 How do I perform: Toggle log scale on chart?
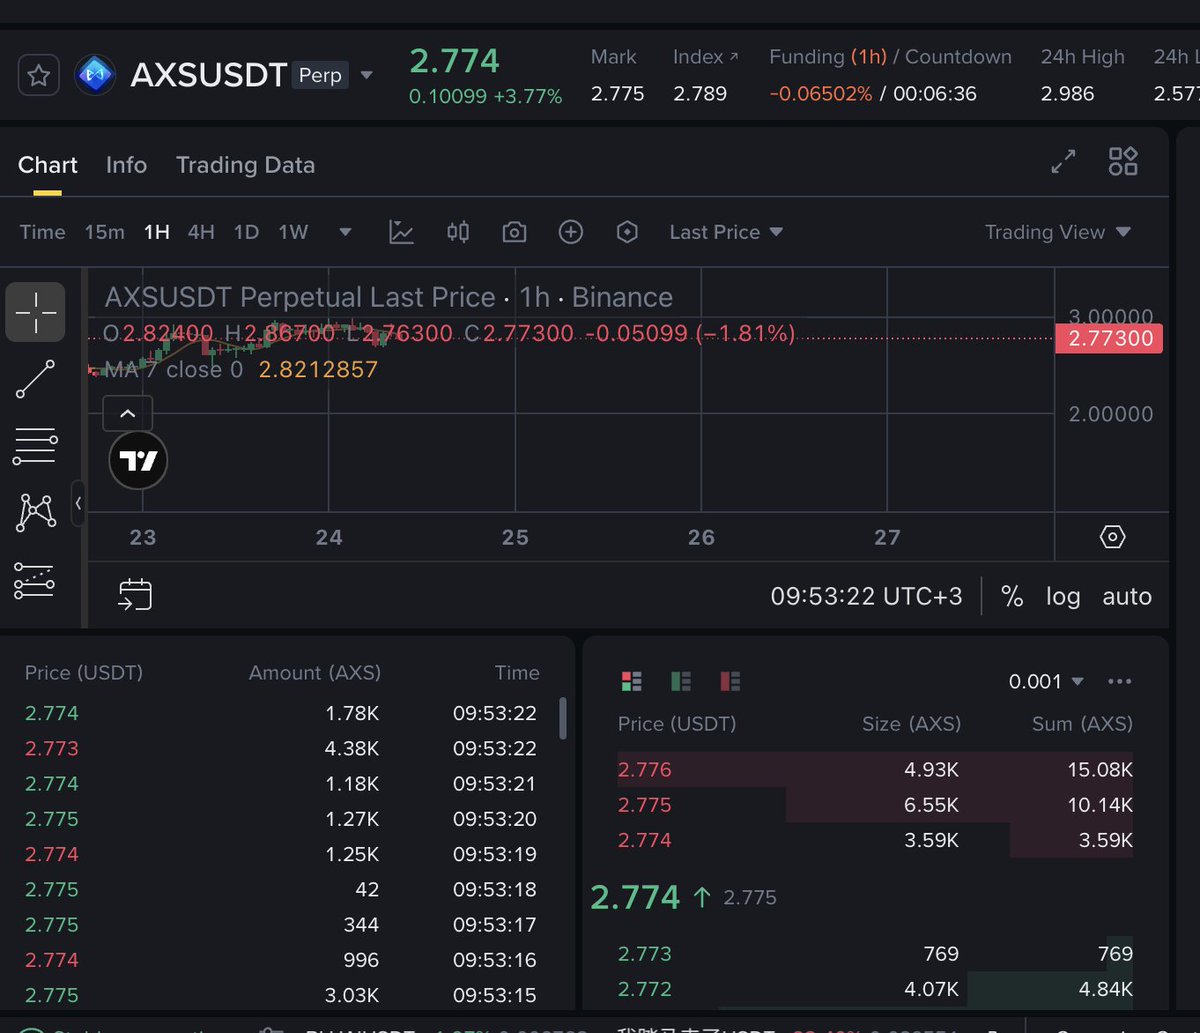click(1063, 596)
